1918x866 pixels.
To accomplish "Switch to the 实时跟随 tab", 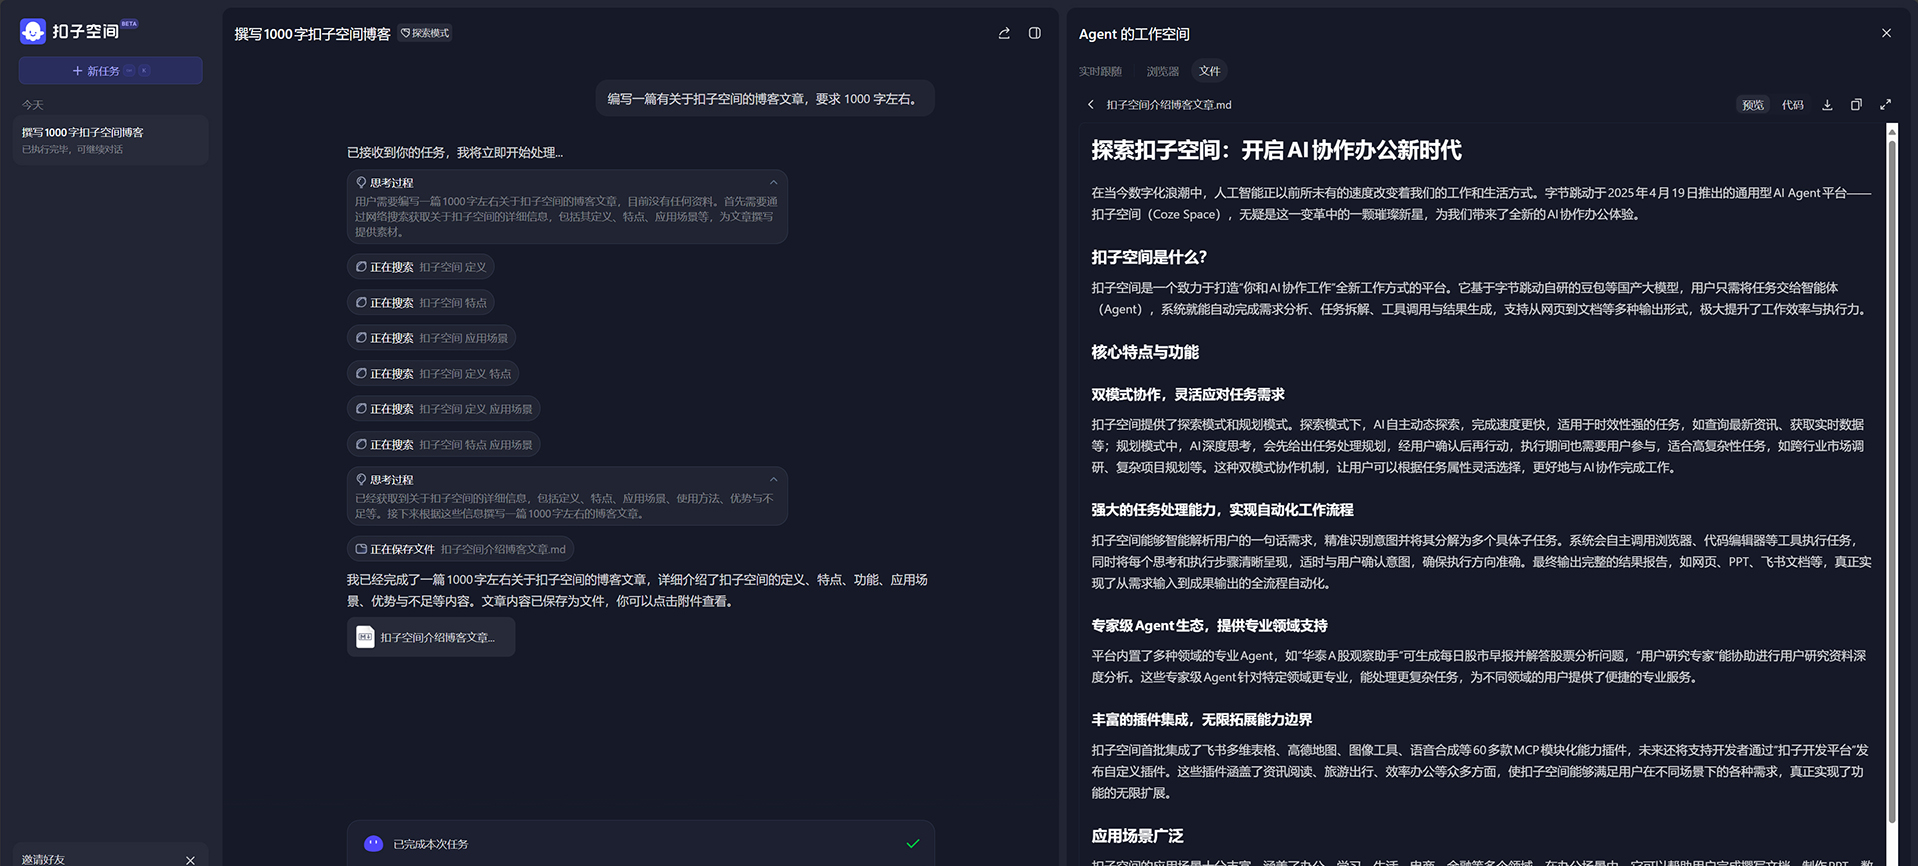I will tap(1100, 71).
